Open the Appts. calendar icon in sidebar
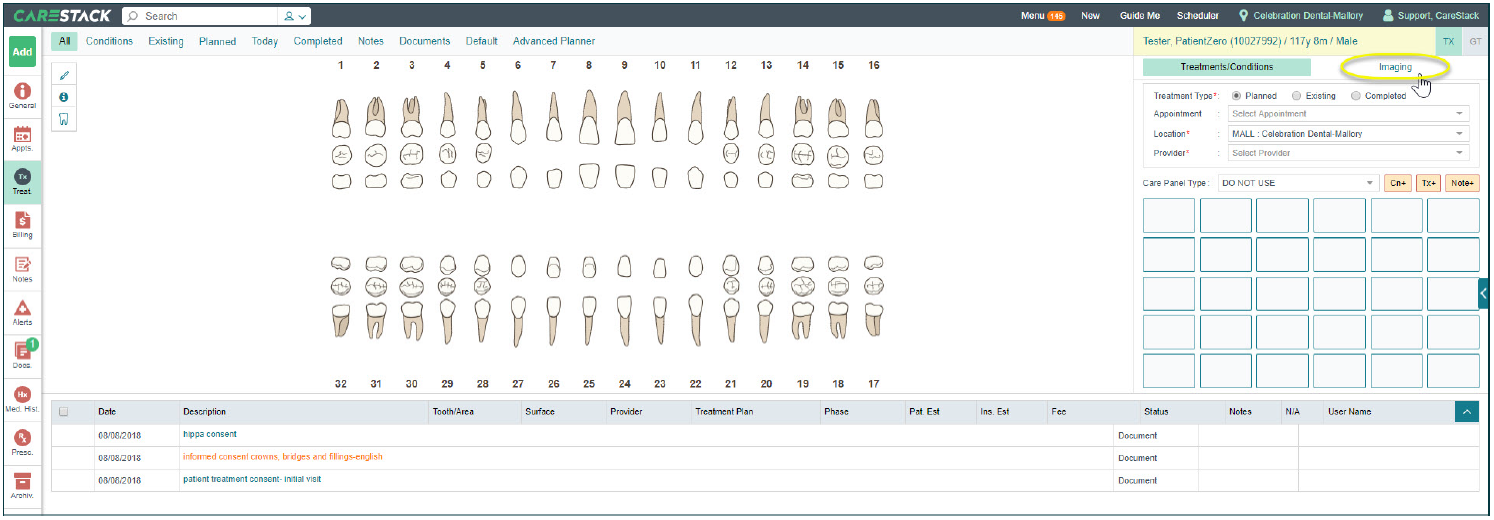1494x520 pixels. click(x=22, y=138)
